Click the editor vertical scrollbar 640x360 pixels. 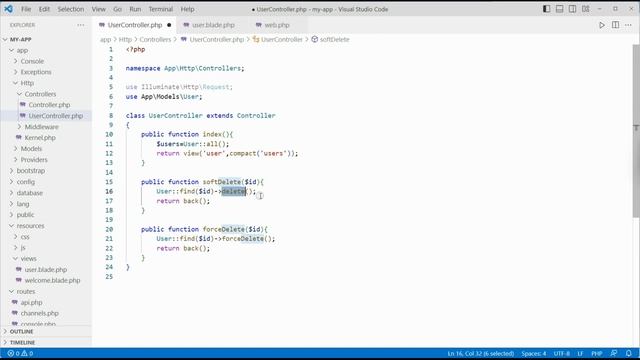(x=636, y=131)
